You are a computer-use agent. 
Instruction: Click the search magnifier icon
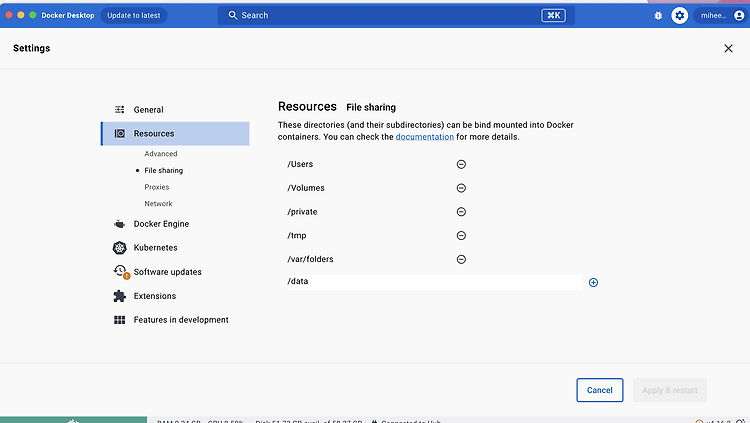pyautogui.click(x=232, y=15)
